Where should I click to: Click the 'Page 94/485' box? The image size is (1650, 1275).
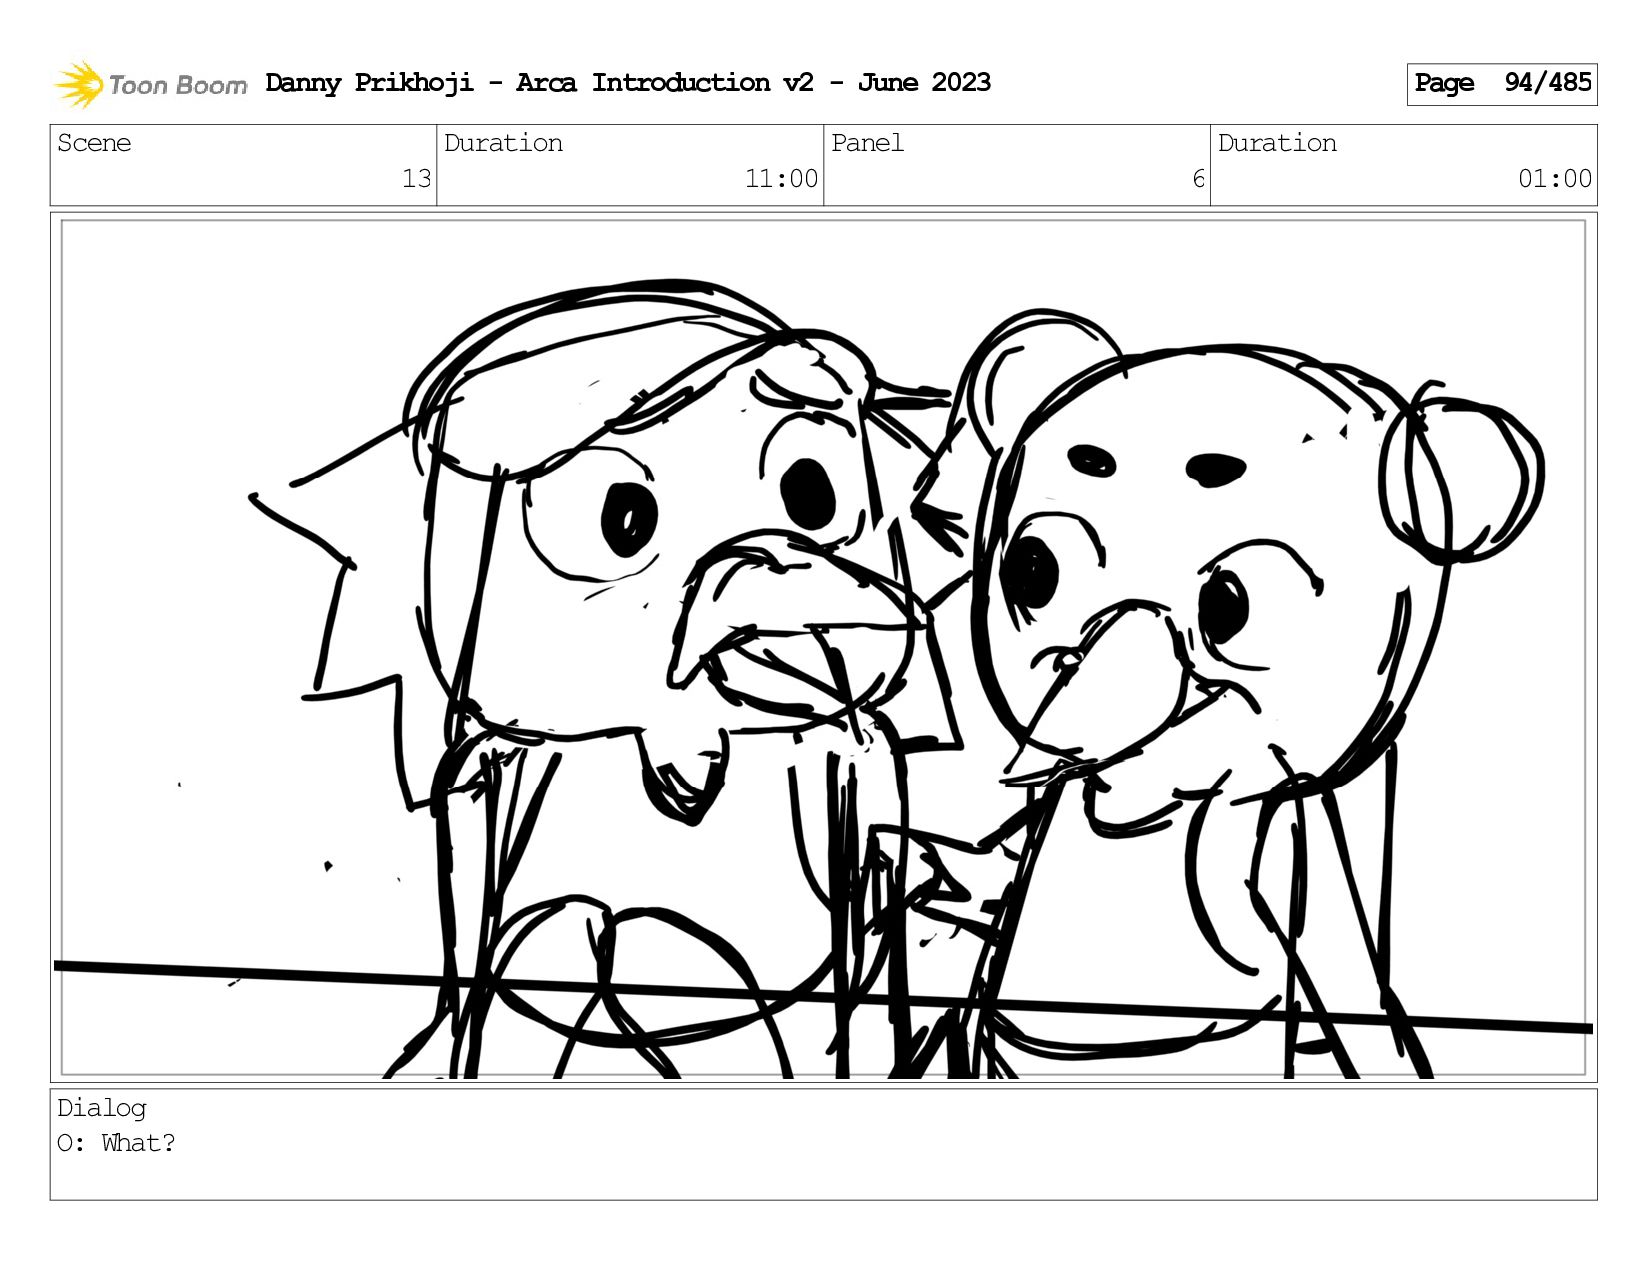1502,84
